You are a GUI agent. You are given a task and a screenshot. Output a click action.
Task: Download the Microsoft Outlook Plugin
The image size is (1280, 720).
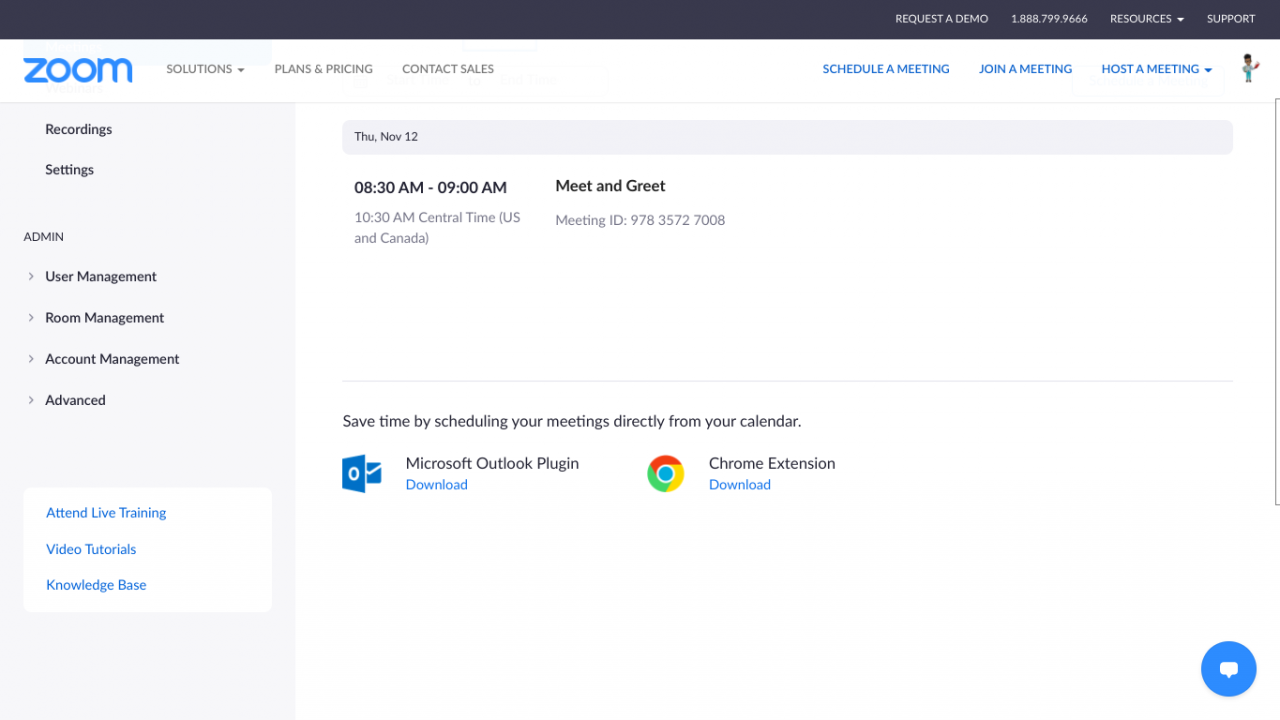pyautogui.click(x=436, y=485)
